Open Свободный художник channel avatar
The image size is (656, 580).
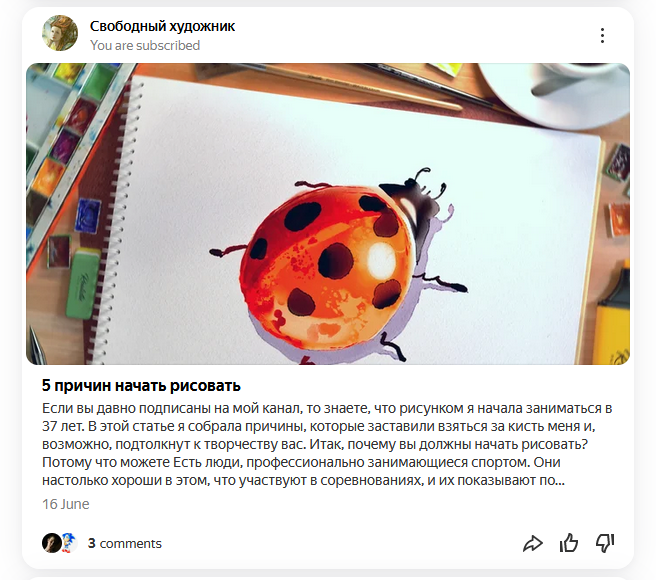60,33
